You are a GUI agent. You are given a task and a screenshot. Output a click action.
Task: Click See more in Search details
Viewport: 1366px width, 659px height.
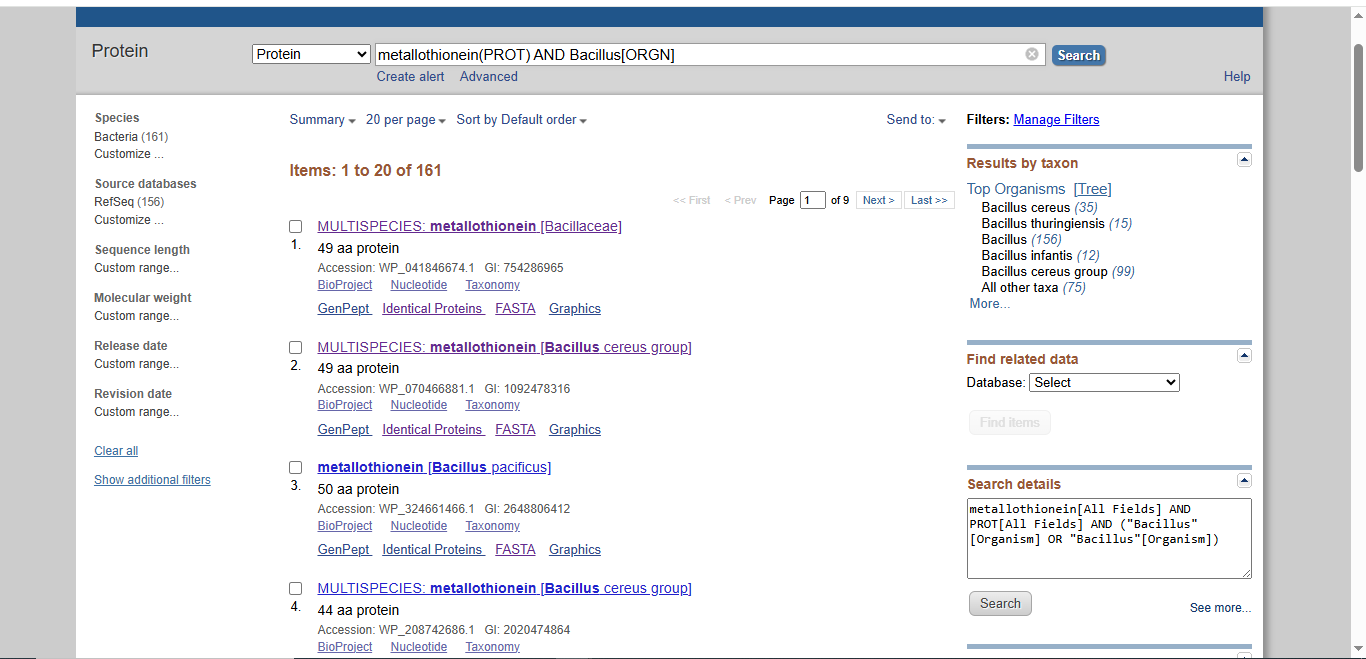click(1220, 608)
